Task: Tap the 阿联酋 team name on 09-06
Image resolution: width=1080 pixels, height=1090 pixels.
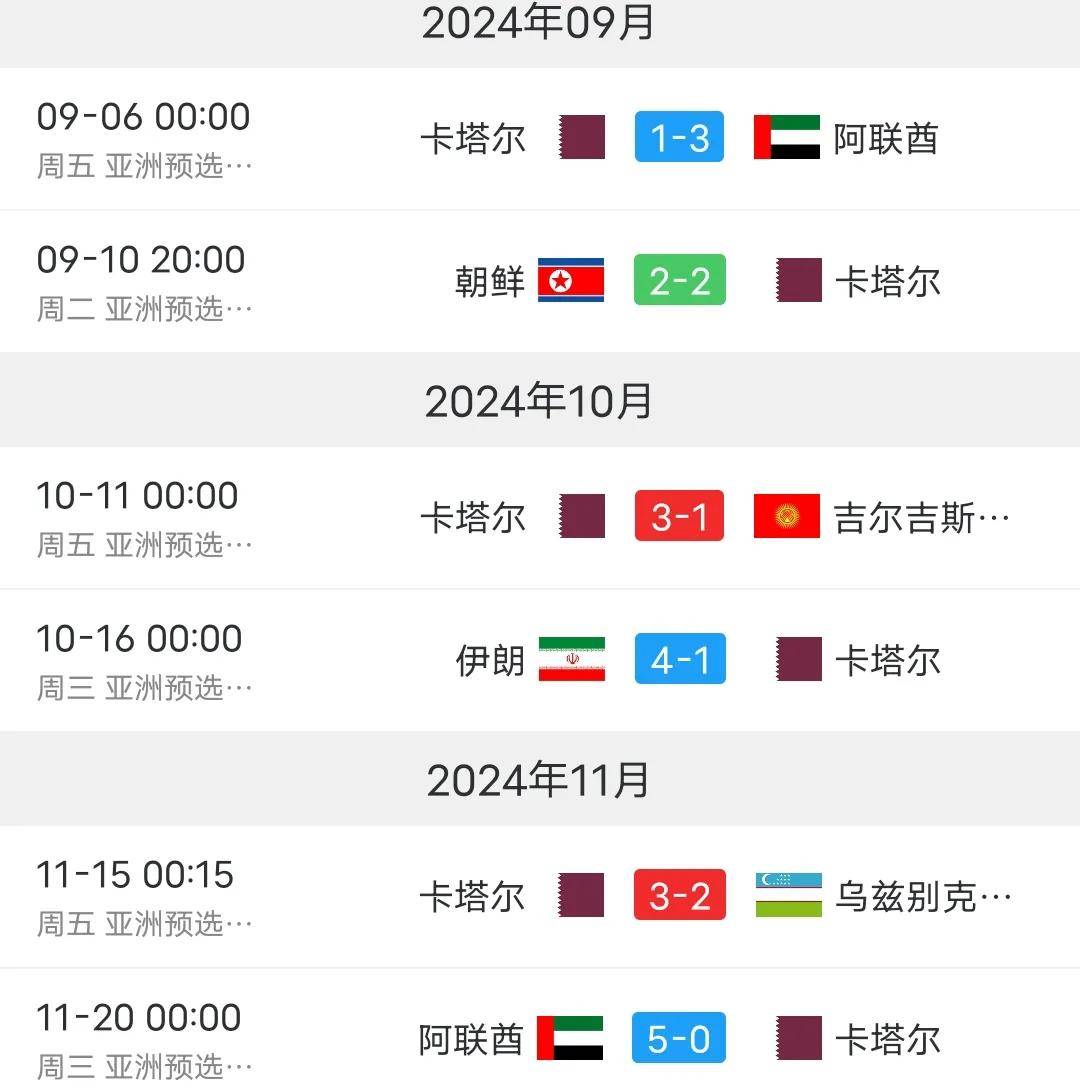Action: (886, 139)
